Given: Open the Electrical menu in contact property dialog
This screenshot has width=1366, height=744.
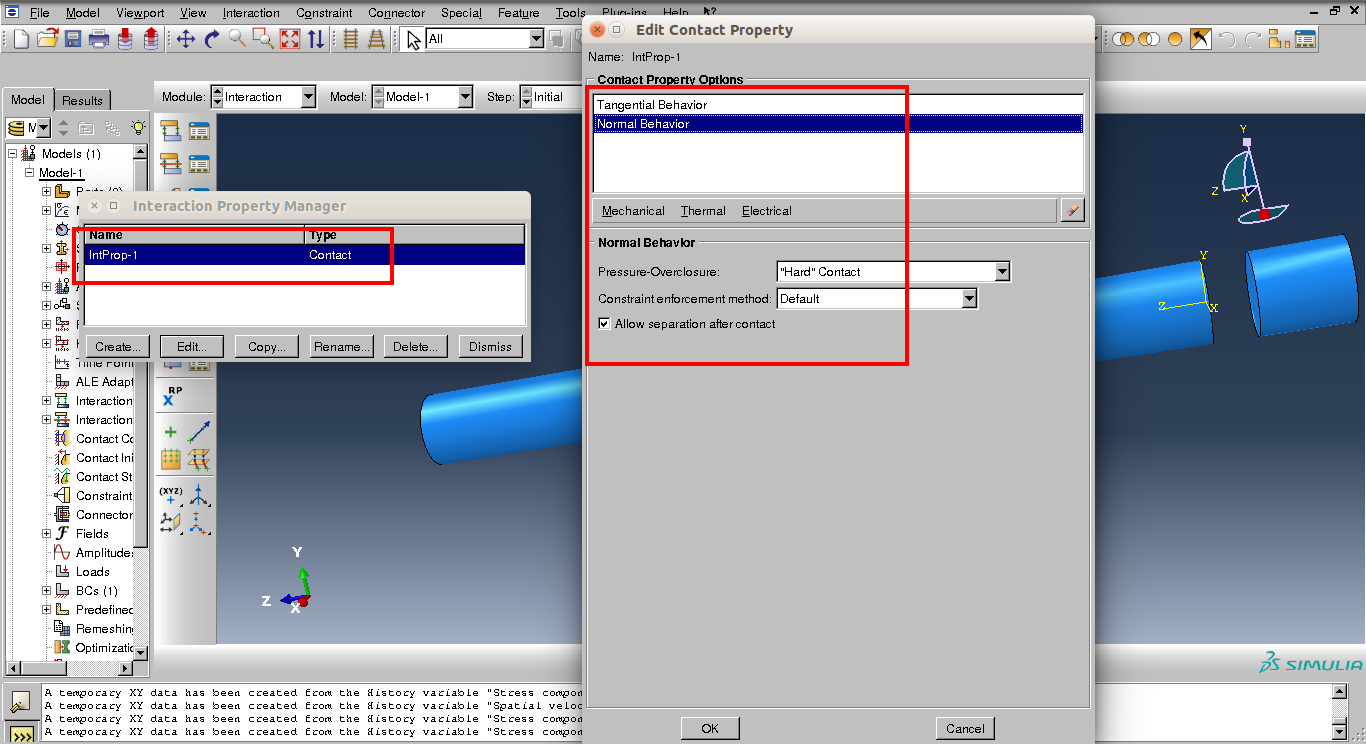Looking at the screenshot, I should (767, 211).
